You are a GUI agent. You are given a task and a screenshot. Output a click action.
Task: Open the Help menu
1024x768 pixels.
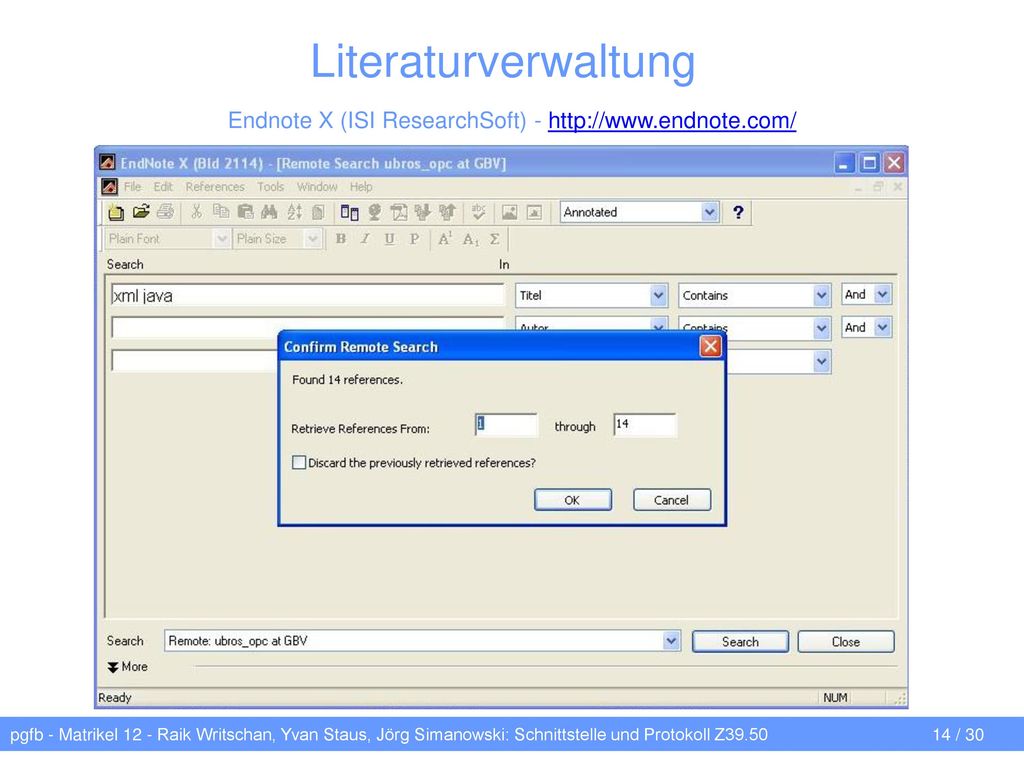(x=361, y=187)
